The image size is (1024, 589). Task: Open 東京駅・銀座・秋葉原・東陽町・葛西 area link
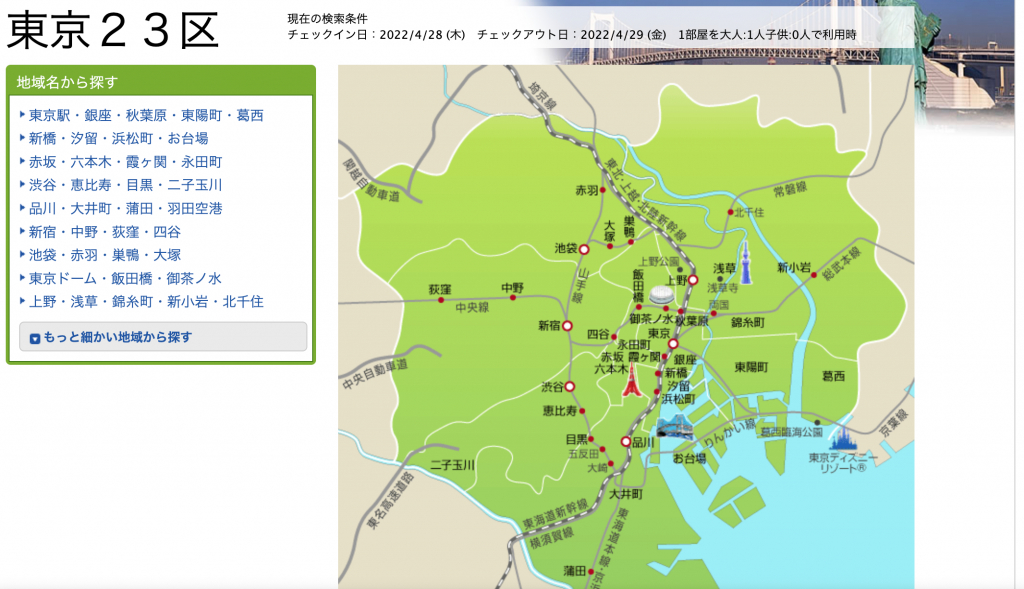pos(146,115)
